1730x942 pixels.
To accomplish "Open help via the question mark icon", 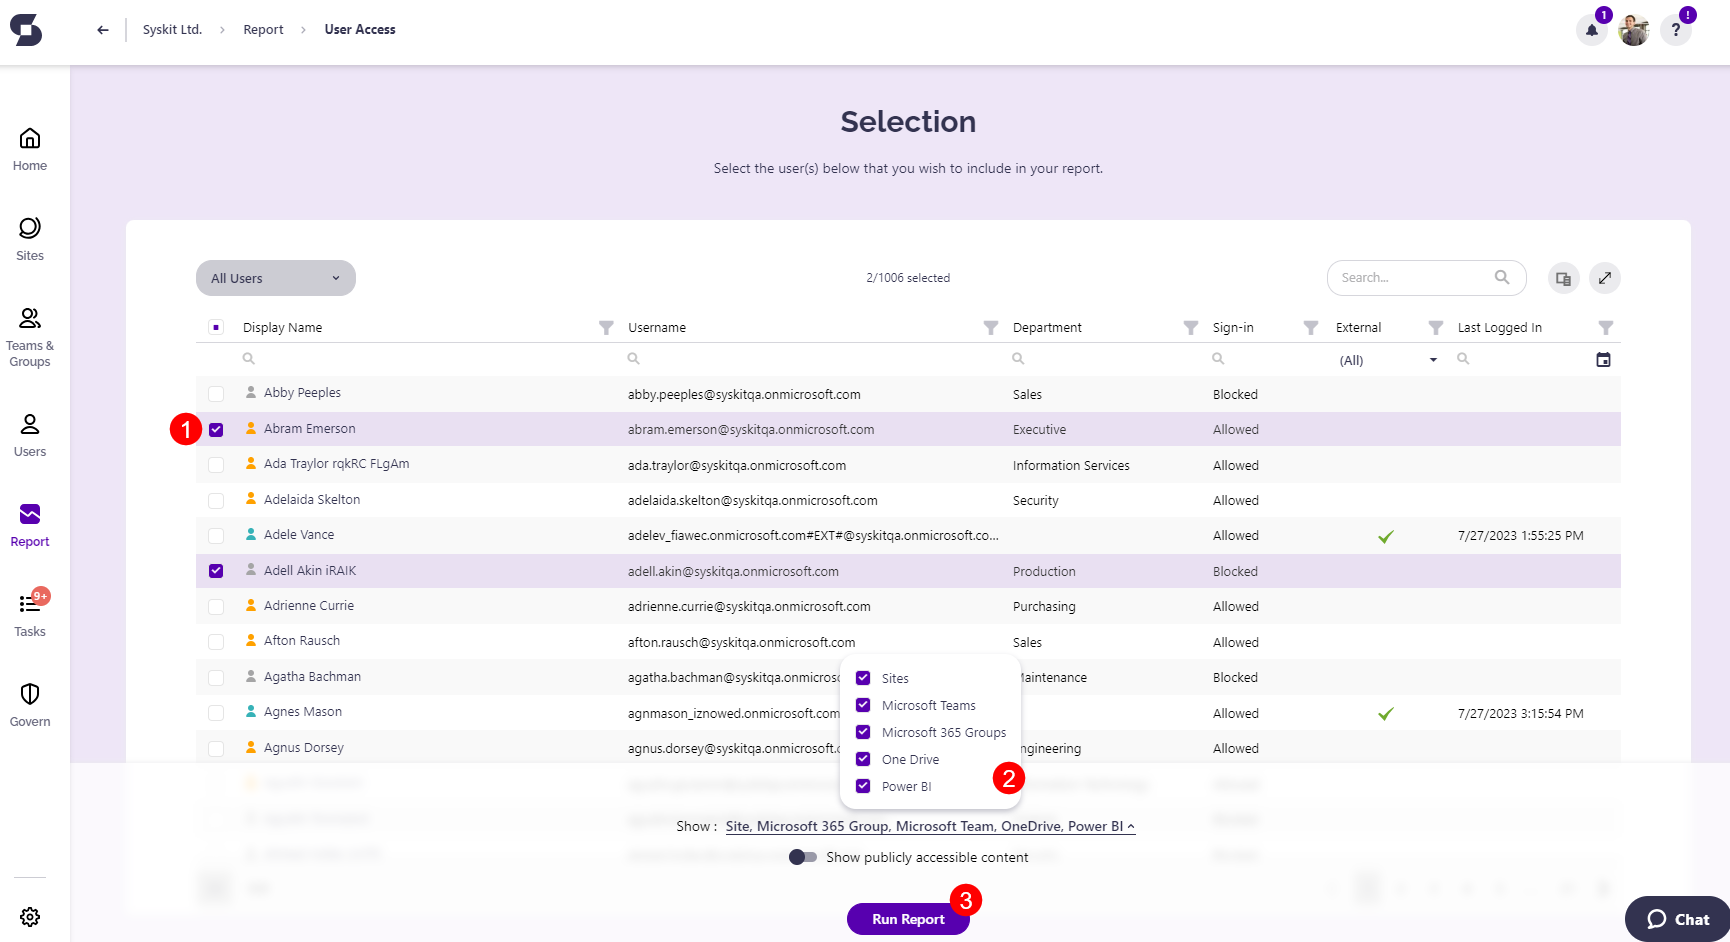I will click(x=1676, y=31).
